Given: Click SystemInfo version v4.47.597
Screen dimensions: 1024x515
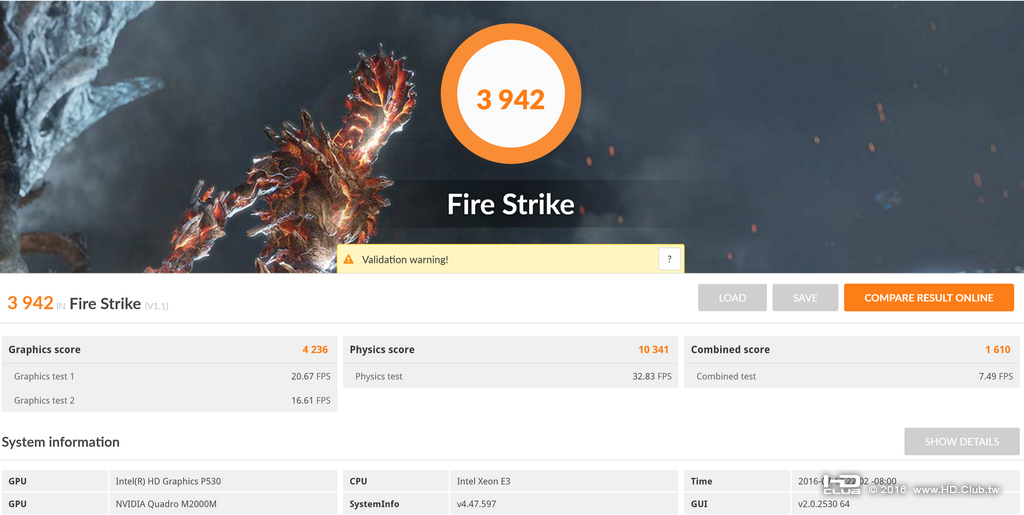Looking at the screenshot, I should (477, 504).
